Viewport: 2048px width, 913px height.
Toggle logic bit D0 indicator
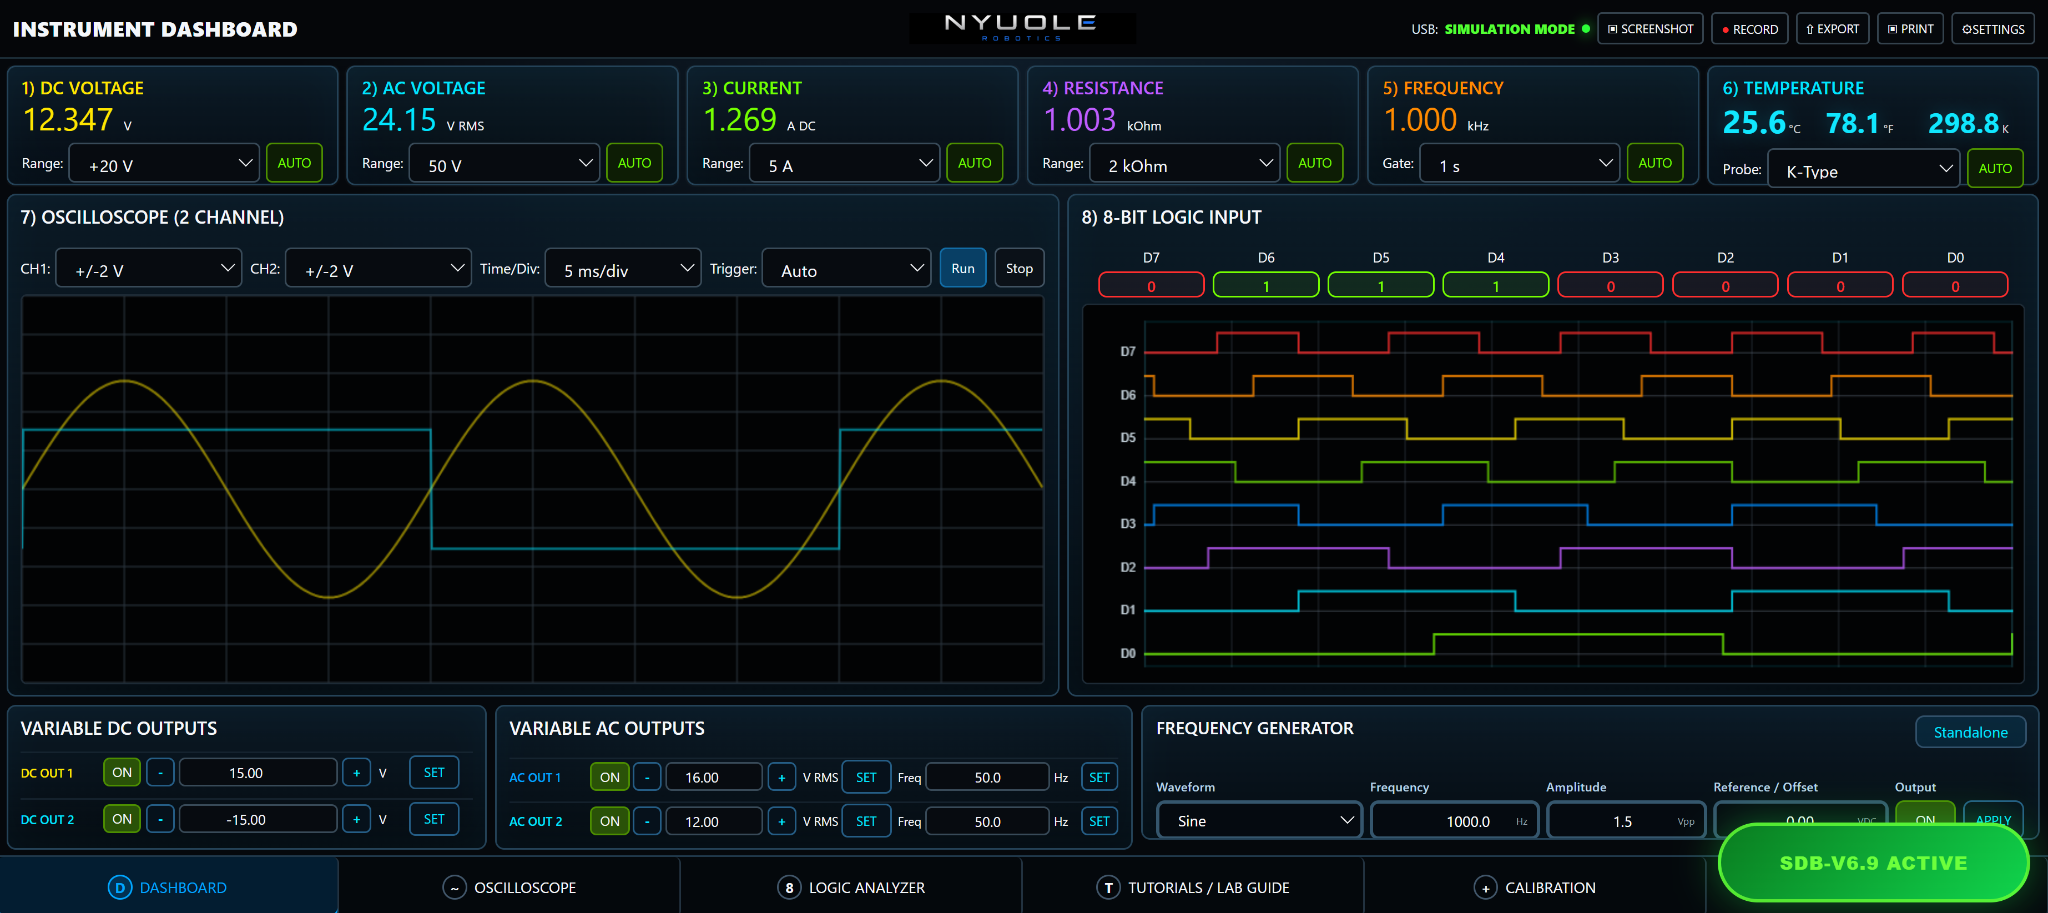click(x=1955, y=286)
